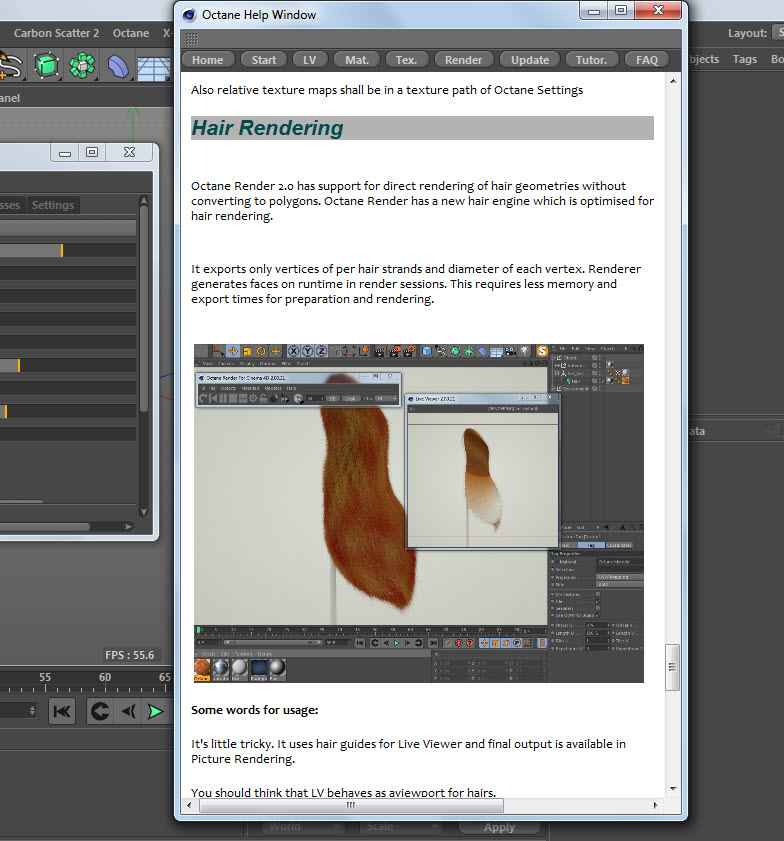Open the Home tab in Octane Help
Viewport: 784px width, 841px height.
tap(208, 60)
